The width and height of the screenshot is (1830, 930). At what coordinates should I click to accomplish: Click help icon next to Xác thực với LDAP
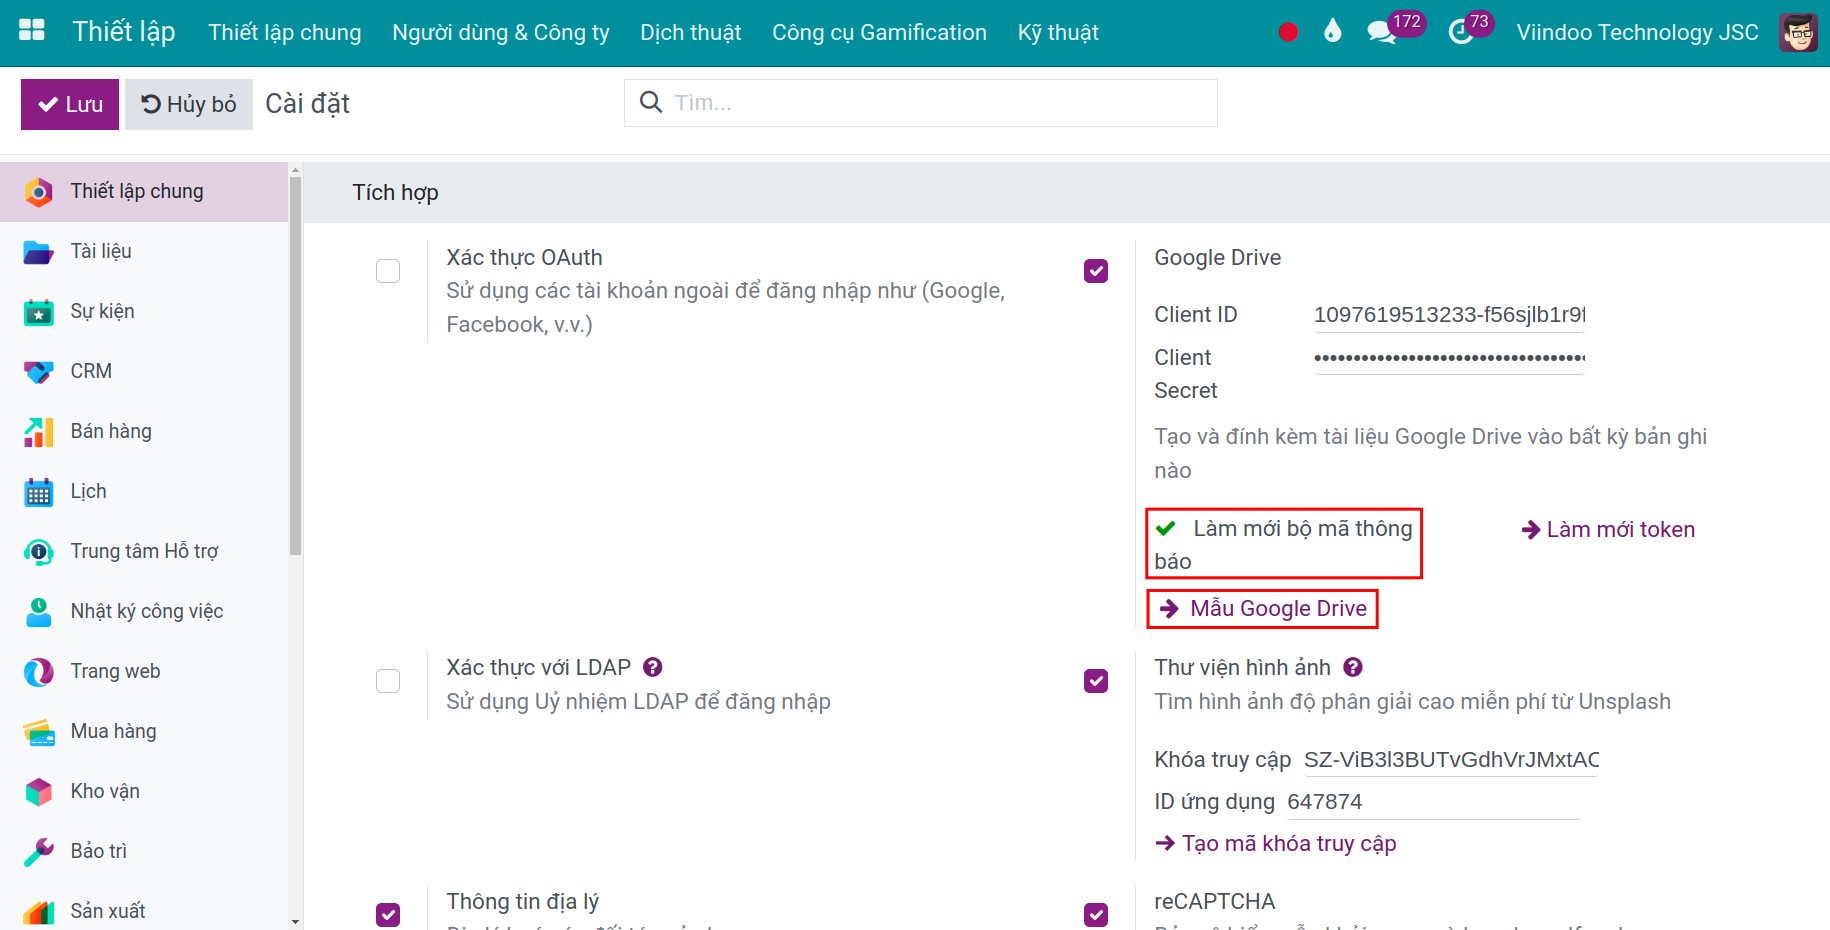pyautogui.click(x=653, y=667)
